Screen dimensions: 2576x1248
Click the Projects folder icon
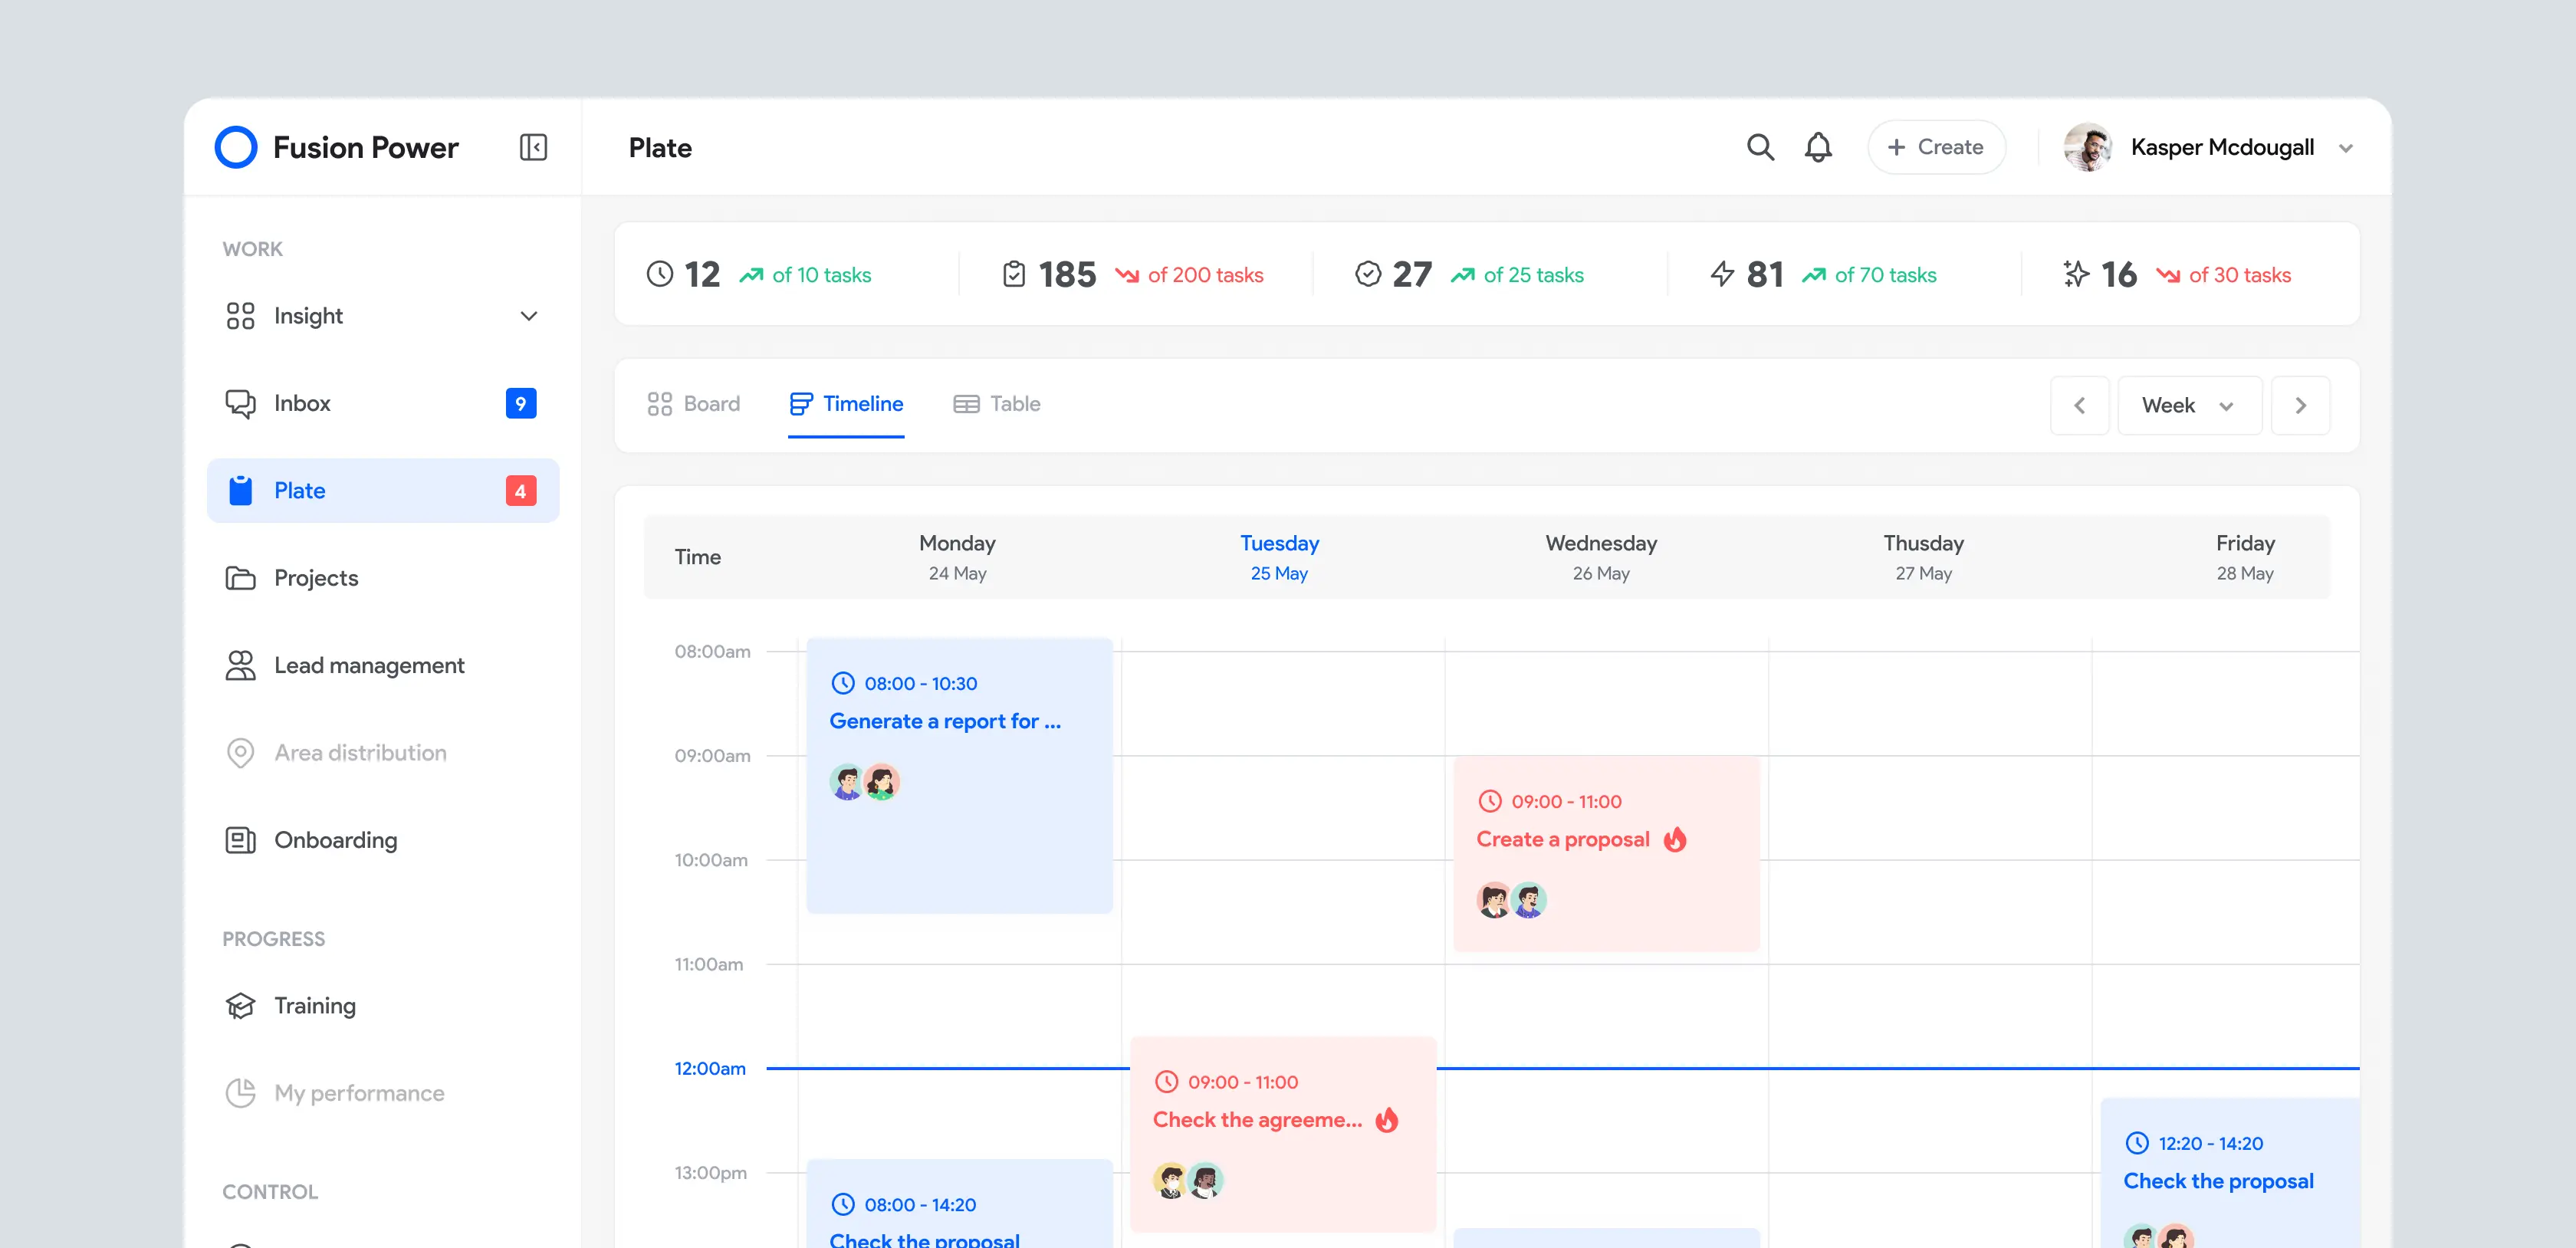coord(240,578)
